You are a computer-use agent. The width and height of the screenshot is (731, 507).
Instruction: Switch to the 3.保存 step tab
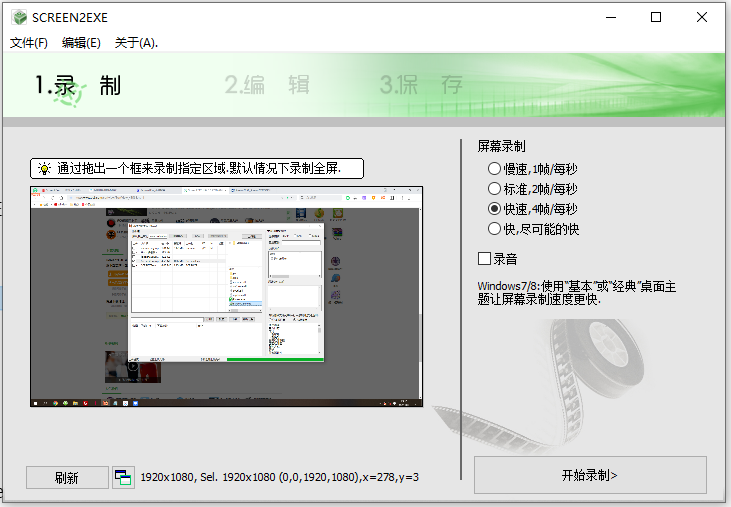(x=421, y=85)
